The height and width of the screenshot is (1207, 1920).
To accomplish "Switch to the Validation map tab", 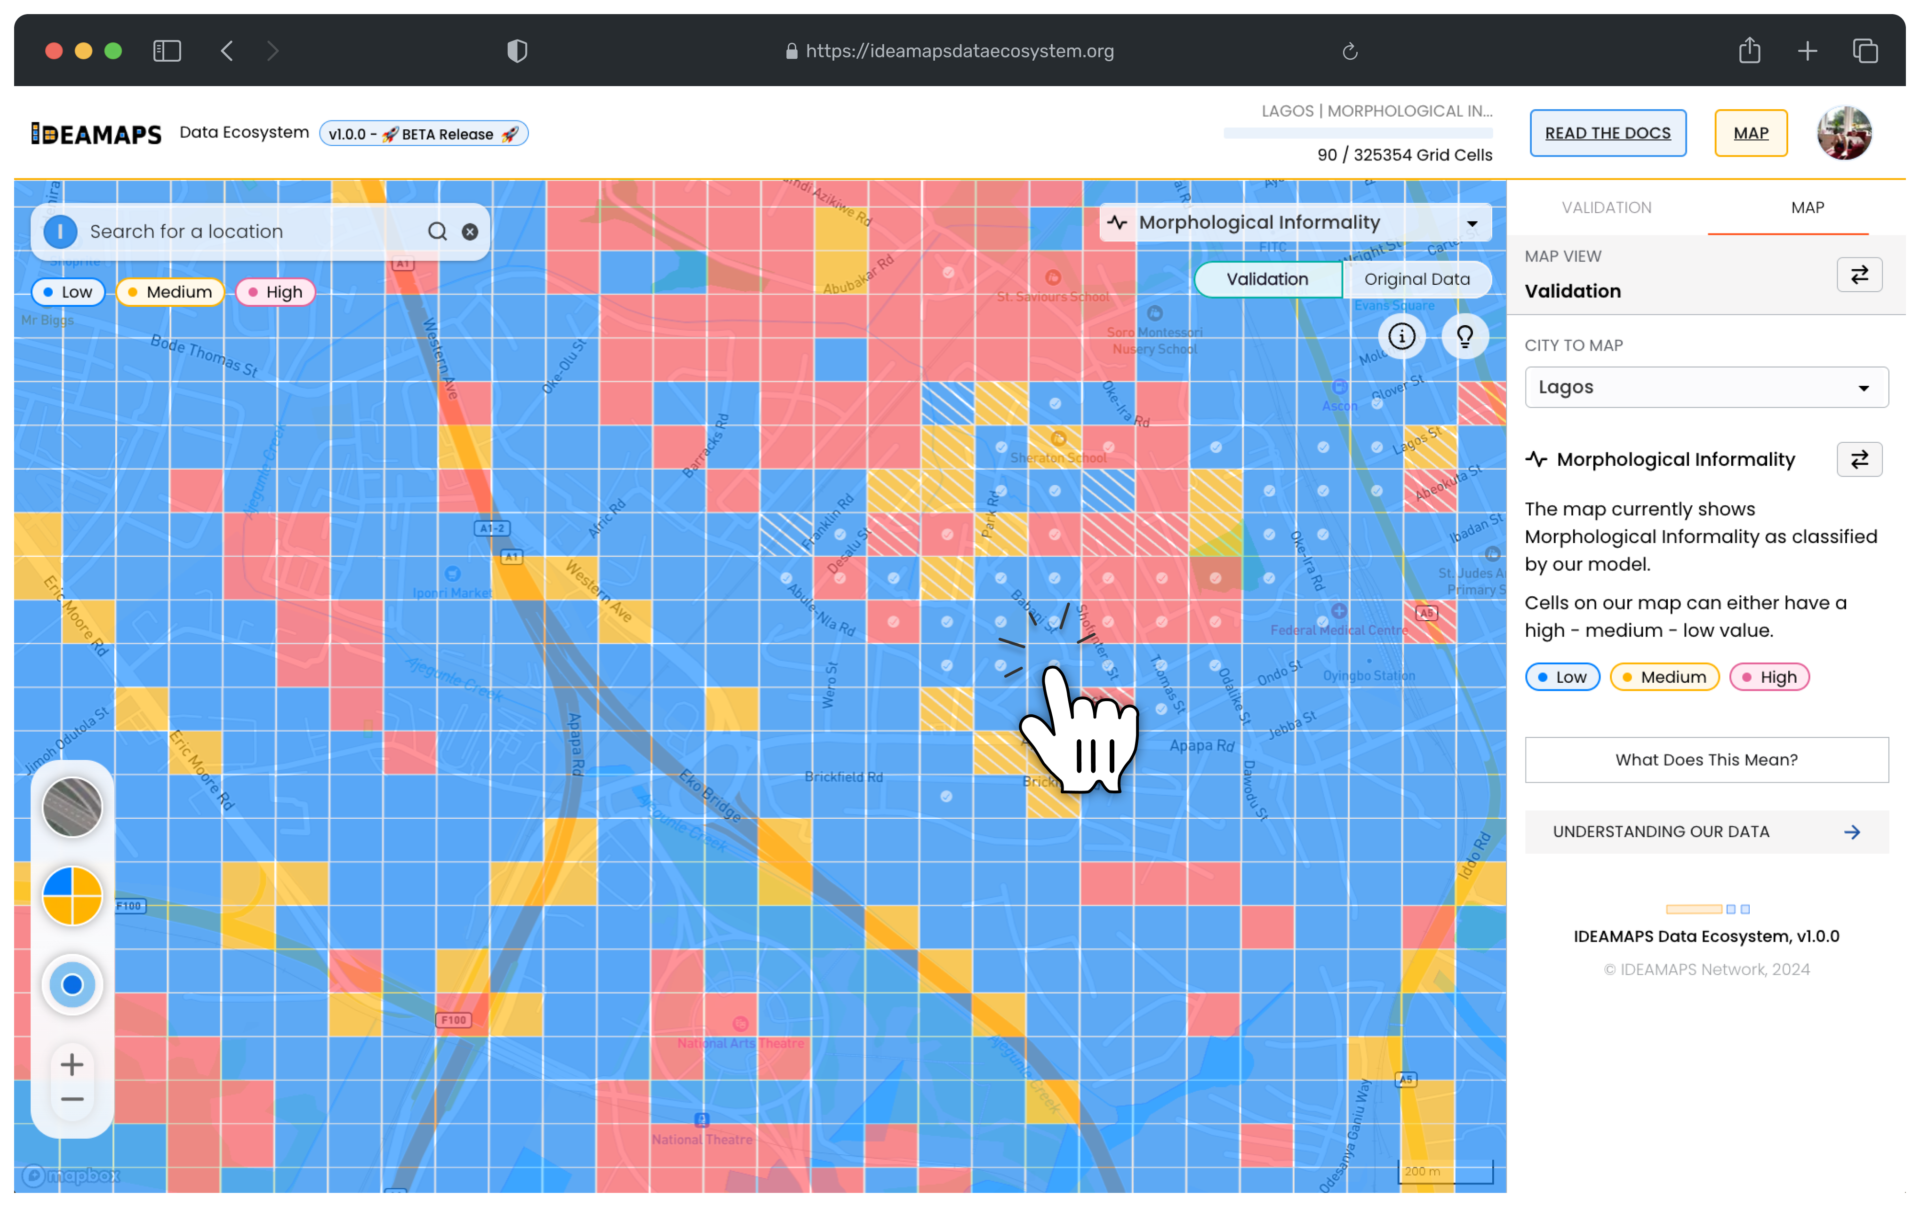I will click(1604, 207).
